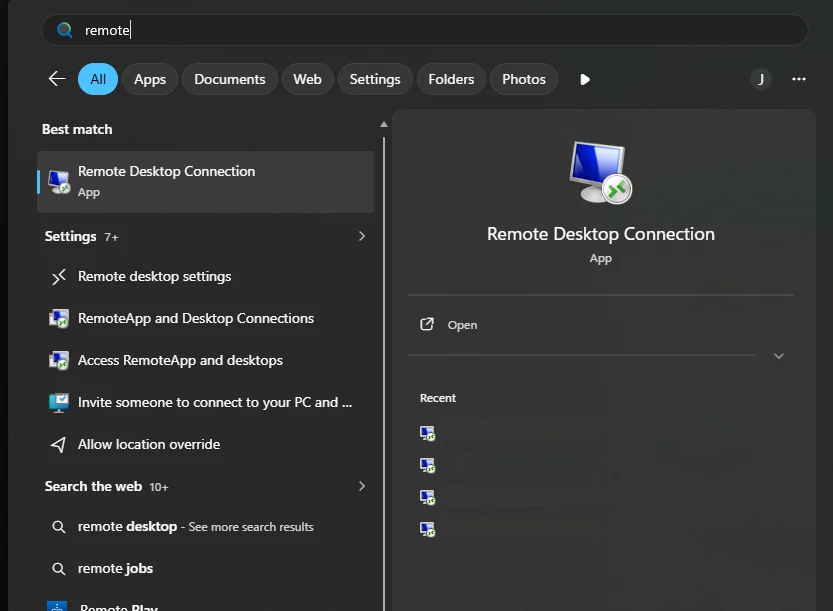The width and height of the screenshot is (833, 611).
Task: Show more filters with the play arrow
Action: tap(584, 80)
